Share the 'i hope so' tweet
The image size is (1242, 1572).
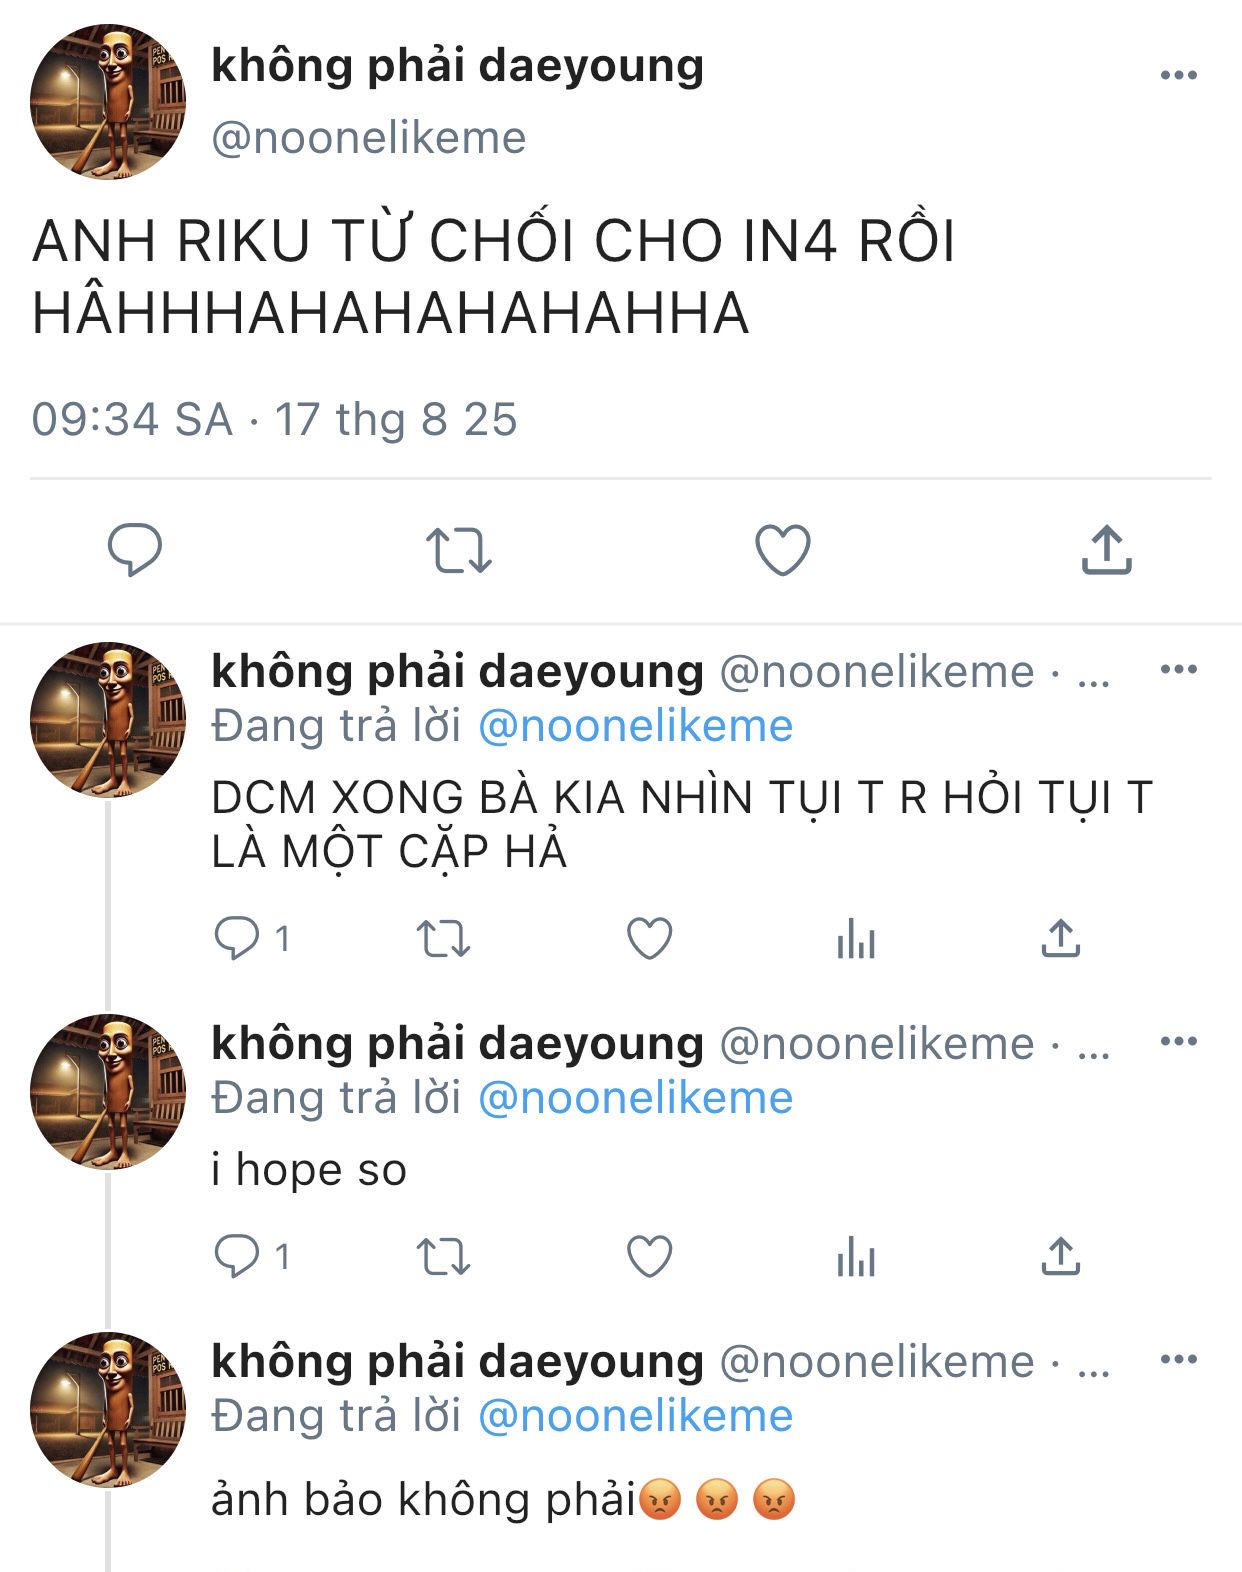click(1061, 1256)
